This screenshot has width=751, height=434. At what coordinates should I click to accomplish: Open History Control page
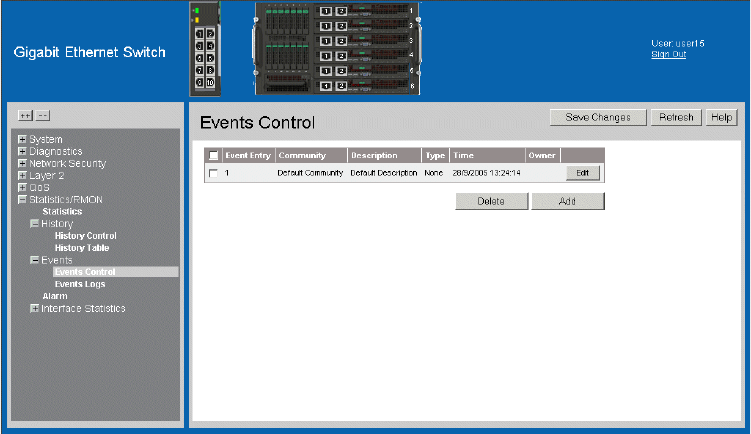coord(86,236)
